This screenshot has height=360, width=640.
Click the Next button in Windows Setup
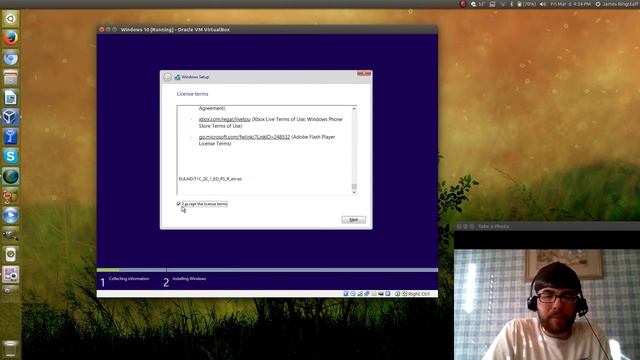tap(353, 220)
